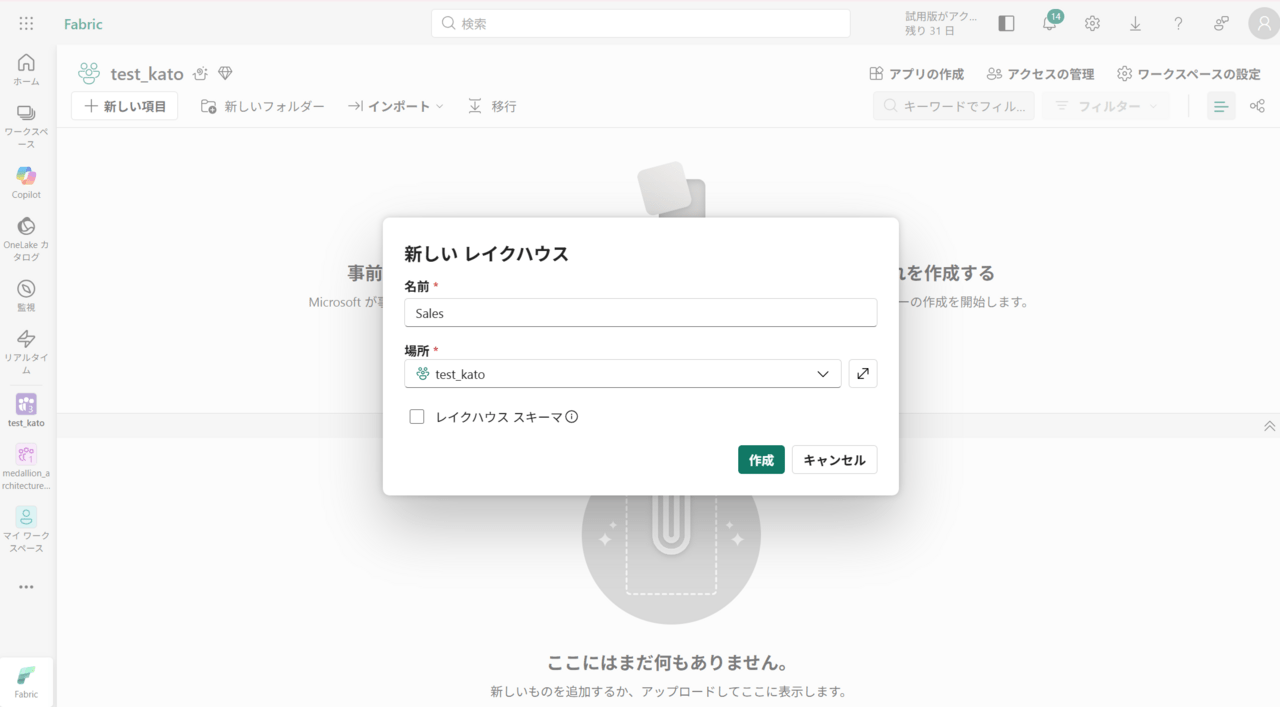Click the 作成 button
This screenshot has height=707, width=1280.
click(761, 460)
